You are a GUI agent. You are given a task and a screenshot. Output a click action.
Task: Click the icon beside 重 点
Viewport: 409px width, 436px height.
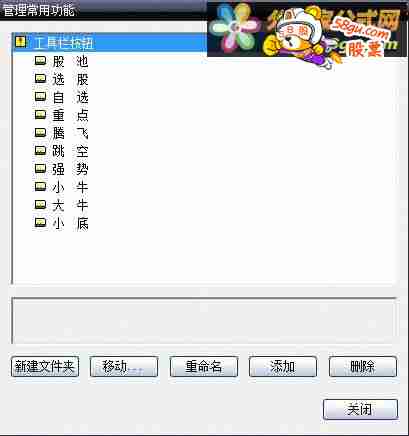[40, 115]
